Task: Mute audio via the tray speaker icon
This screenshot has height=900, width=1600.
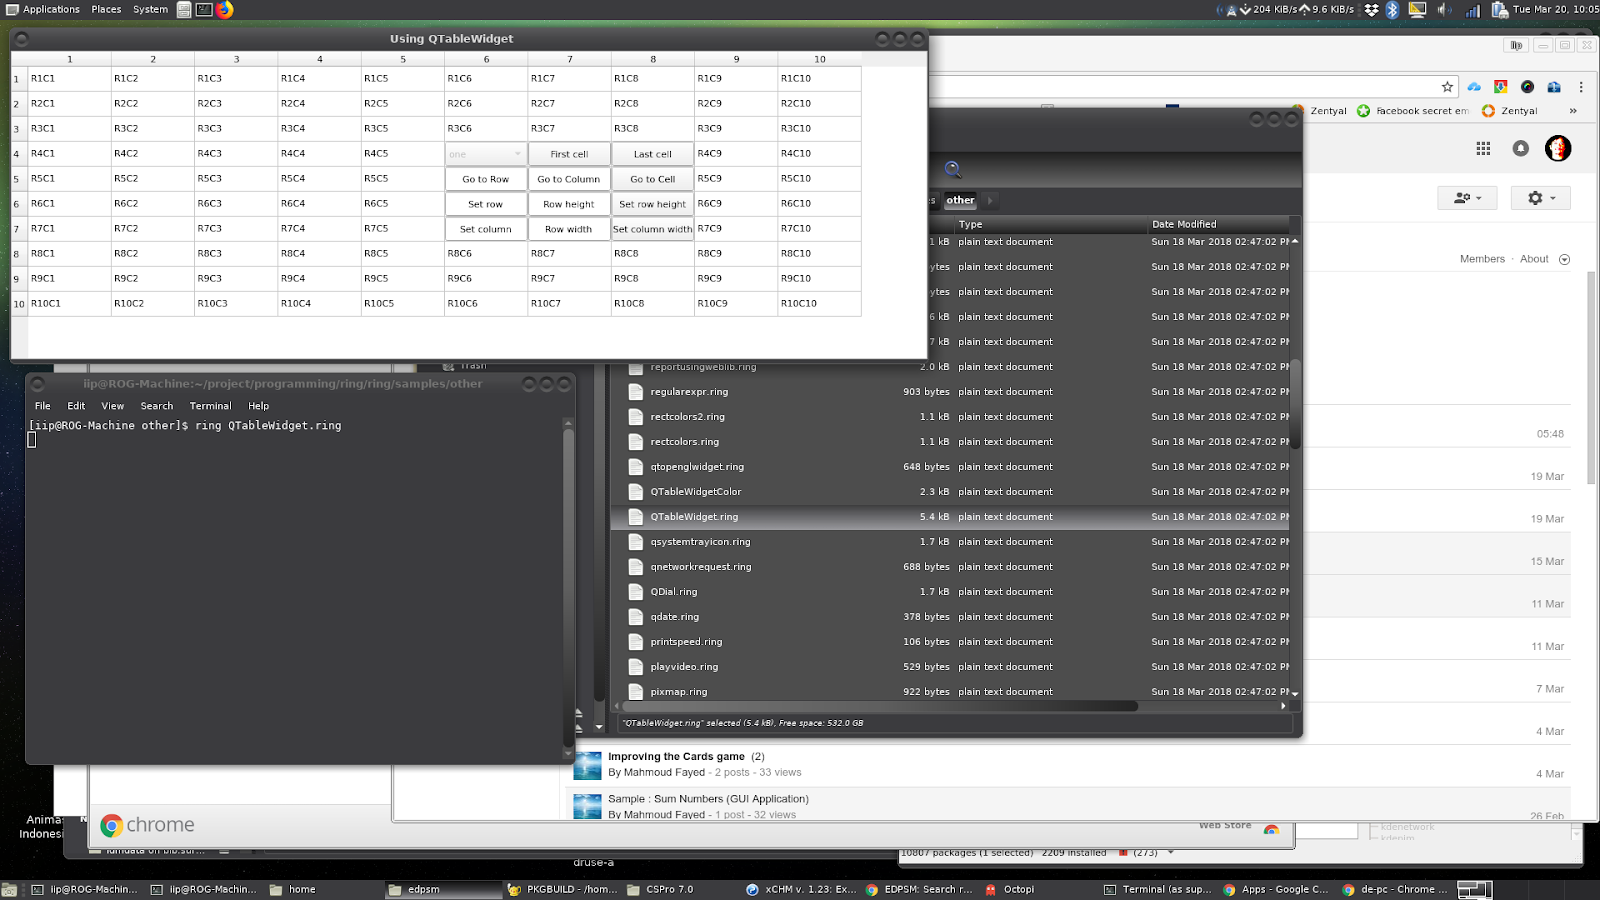Action: [1443, 9]
